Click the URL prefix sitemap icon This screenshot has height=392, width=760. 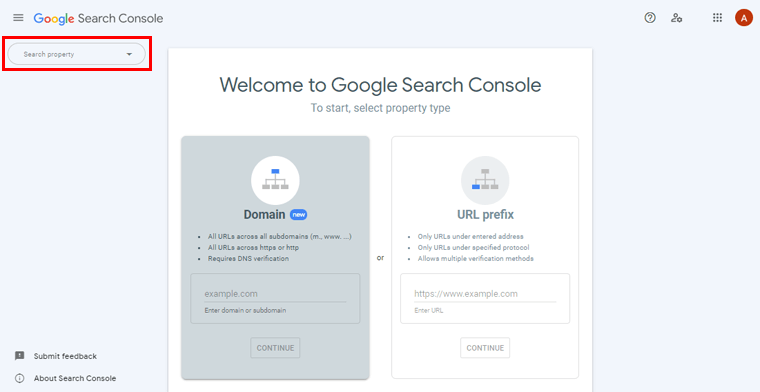click(485, 180)
